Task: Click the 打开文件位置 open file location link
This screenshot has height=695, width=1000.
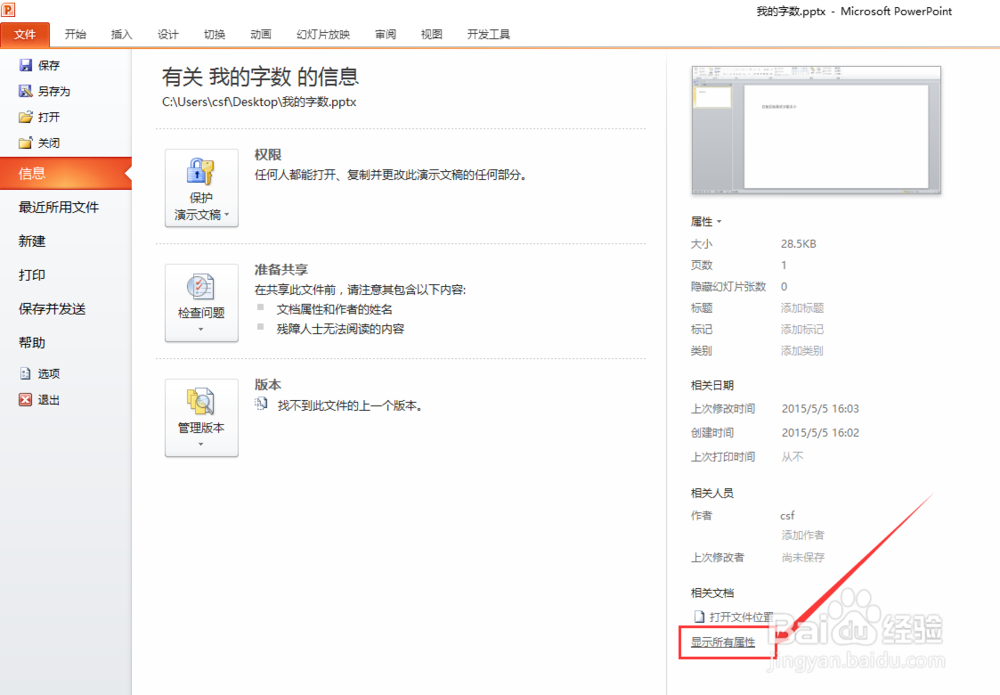Action: [741, 617]
